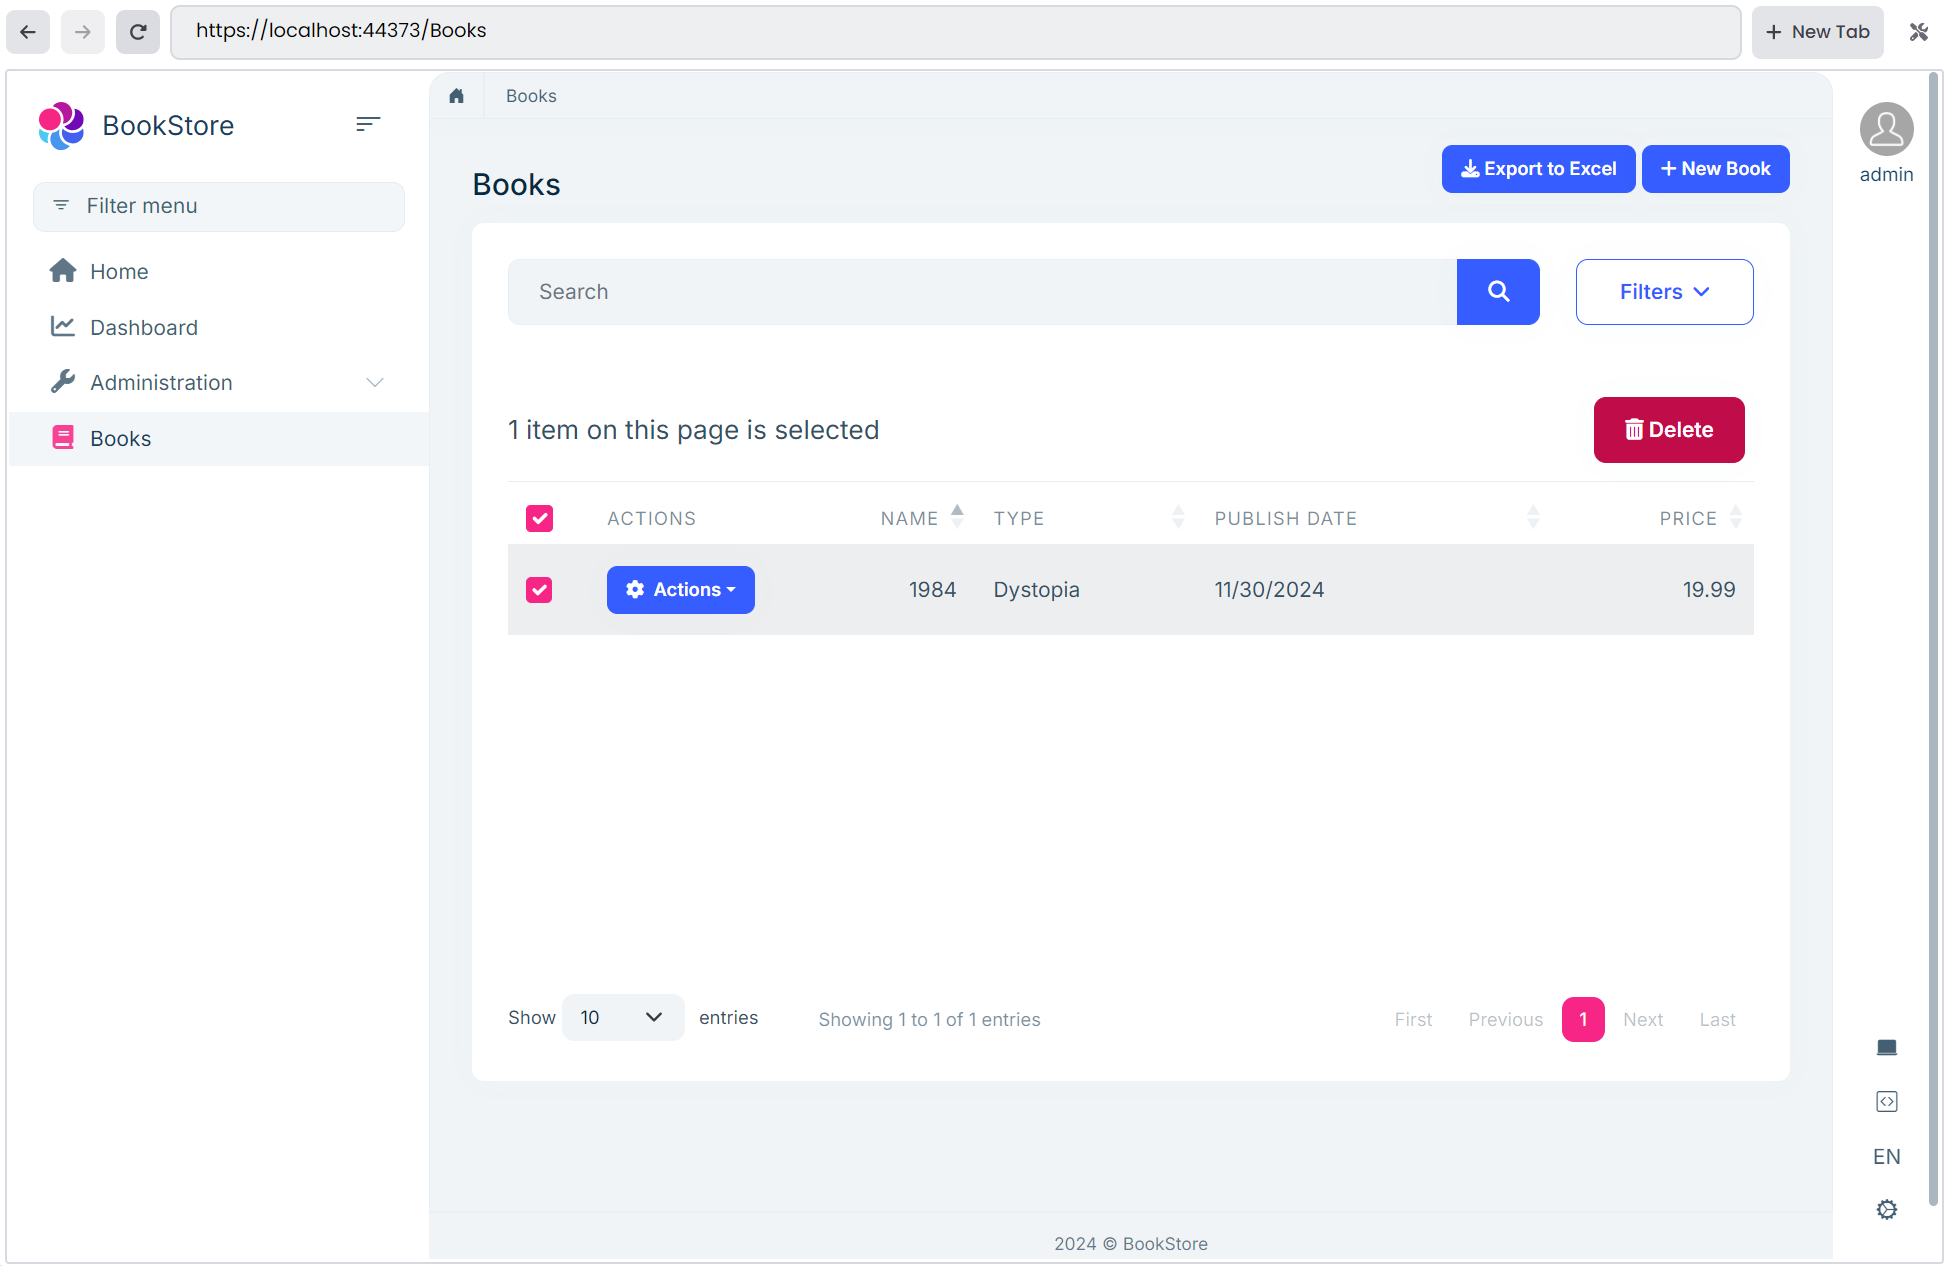Click the code brackets icon in the right bar
The width and height of the screenshot is (1945, 1266).
tap(1886, 1102)
